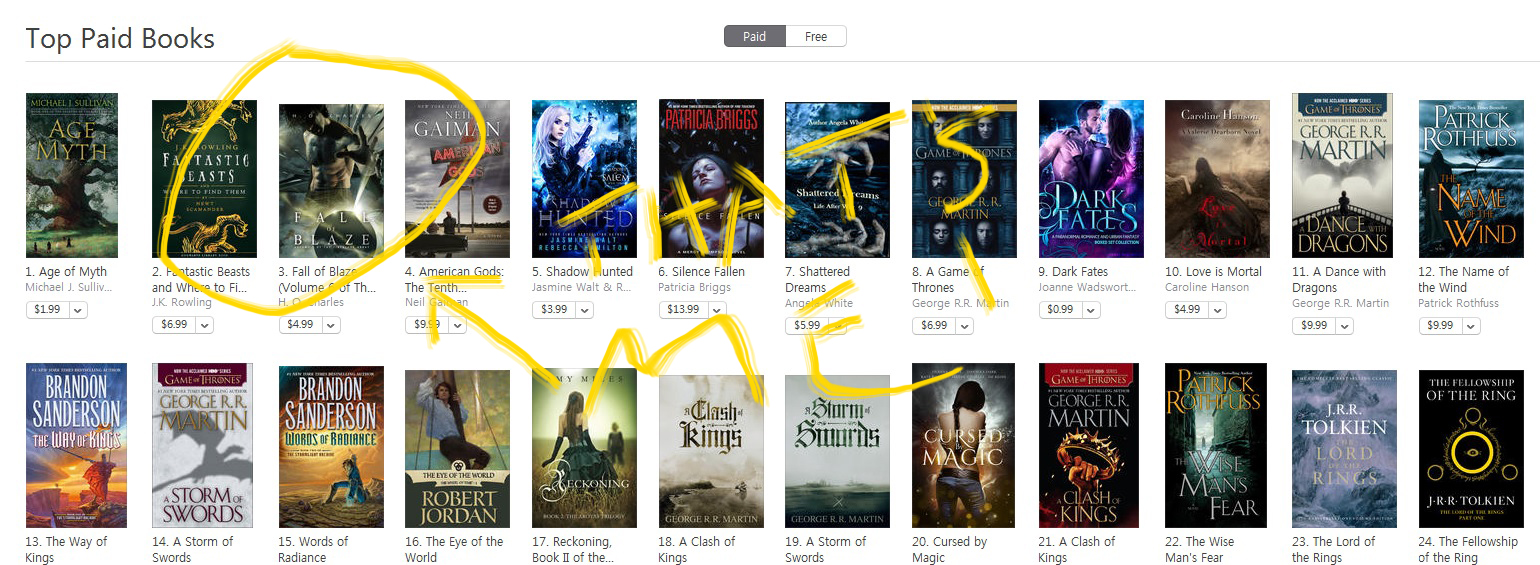Switch to the Free books tab
Screen dimensions: 1540x565
pos(816,36)
